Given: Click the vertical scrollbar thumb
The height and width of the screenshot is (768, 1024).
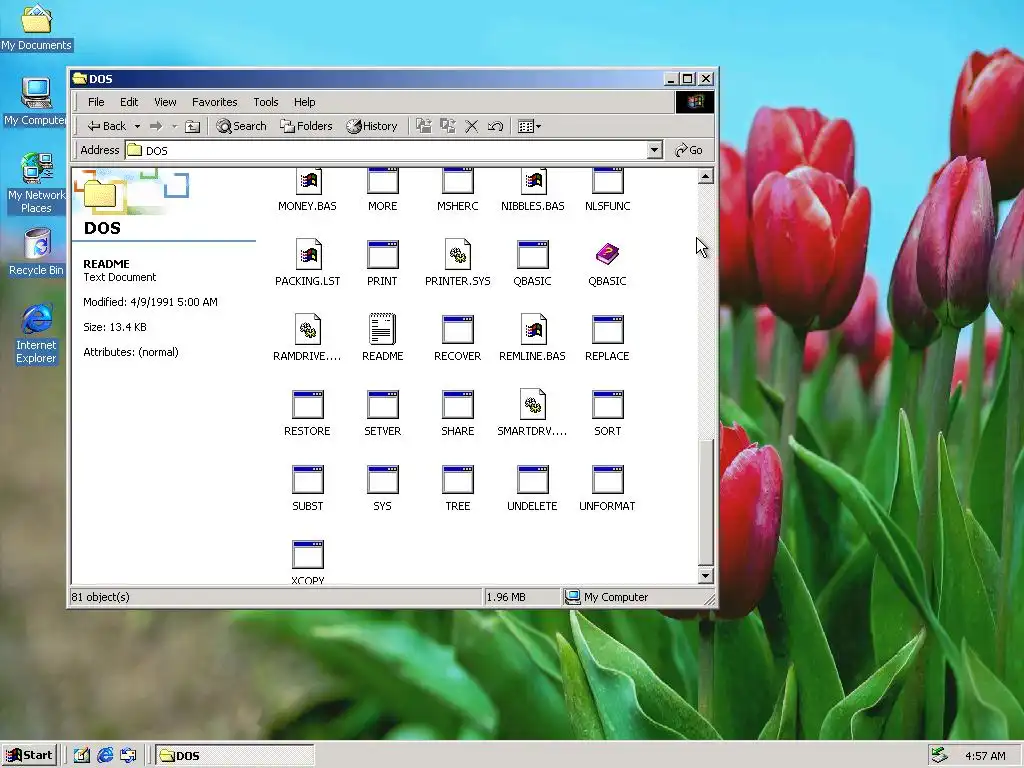Looking at the screenshot, I should pos(705,502).
